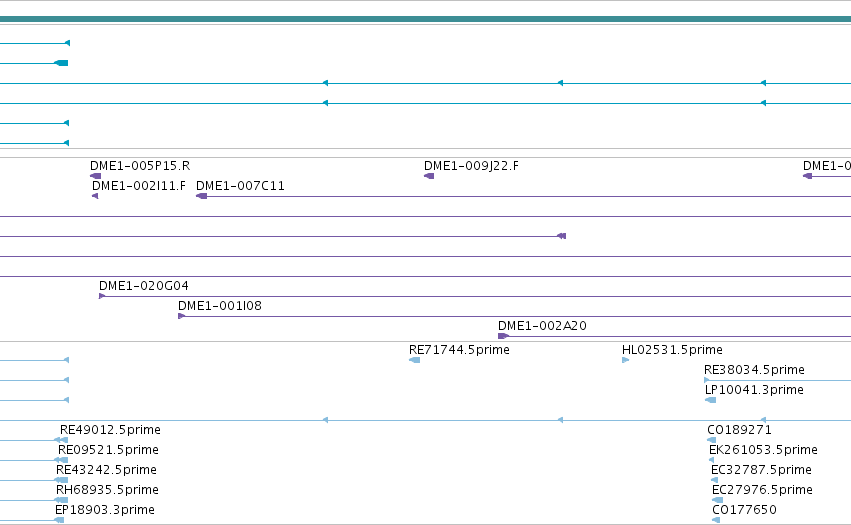851x525 pixels.
Task: Click the glyph beneath RE49012.5prime
Action: coord(61,440)
